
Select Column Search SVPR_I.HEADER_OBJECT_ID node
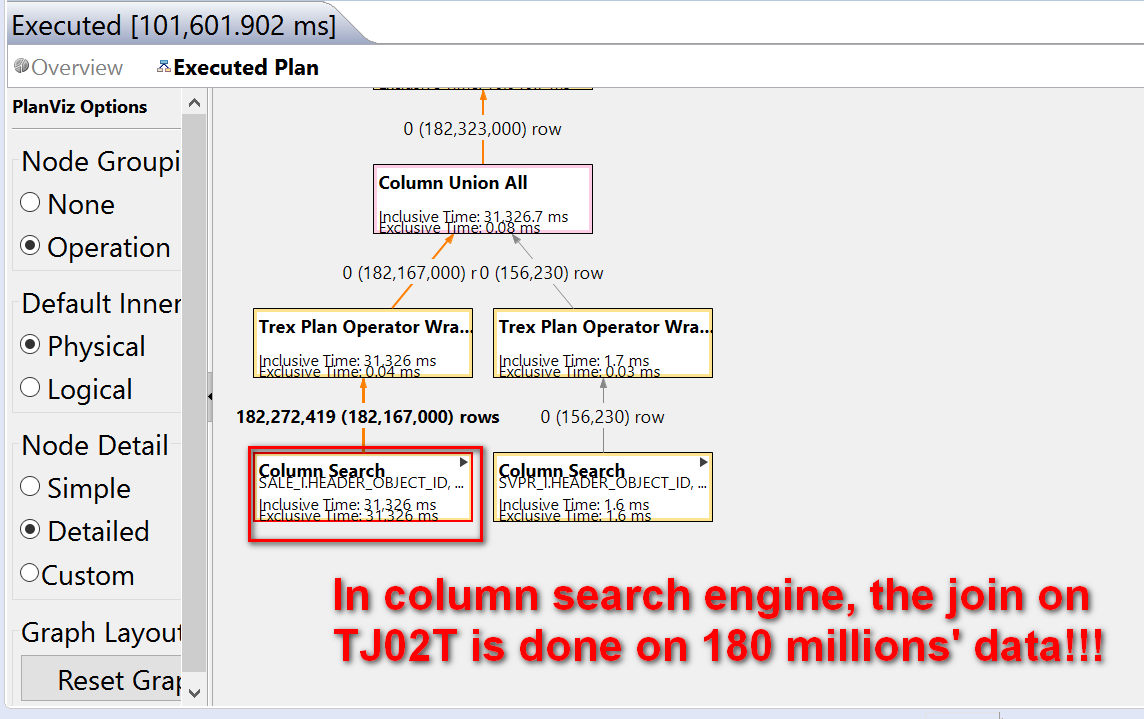(603, 487)
